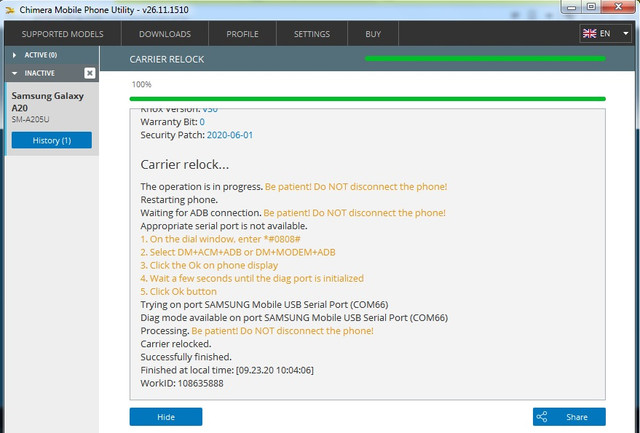The height and width of the screenshot is (433, 640).
Task: Click the header Carrier Relock progress bar
Action: (485, 59)
